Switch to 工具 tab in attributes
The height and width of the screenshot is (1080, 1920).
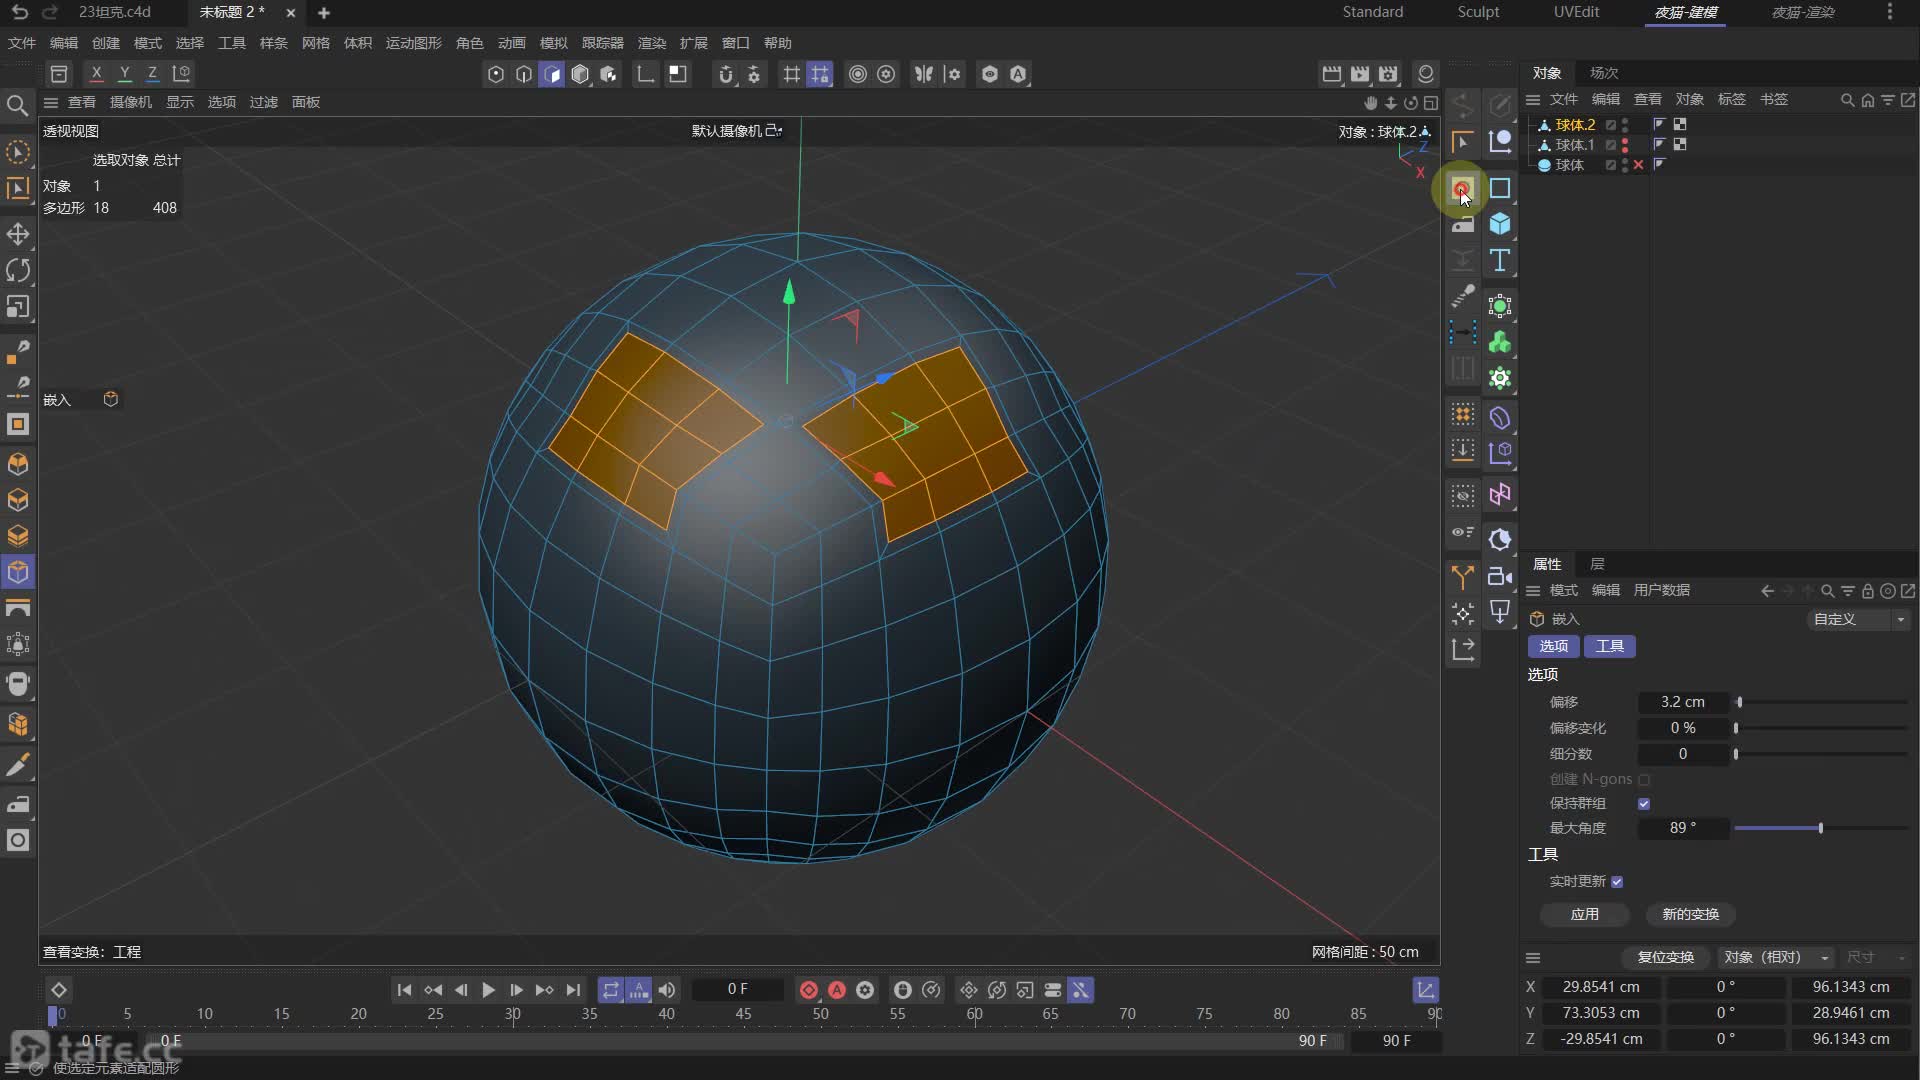pyautogui.click(x=1610, y=647)
